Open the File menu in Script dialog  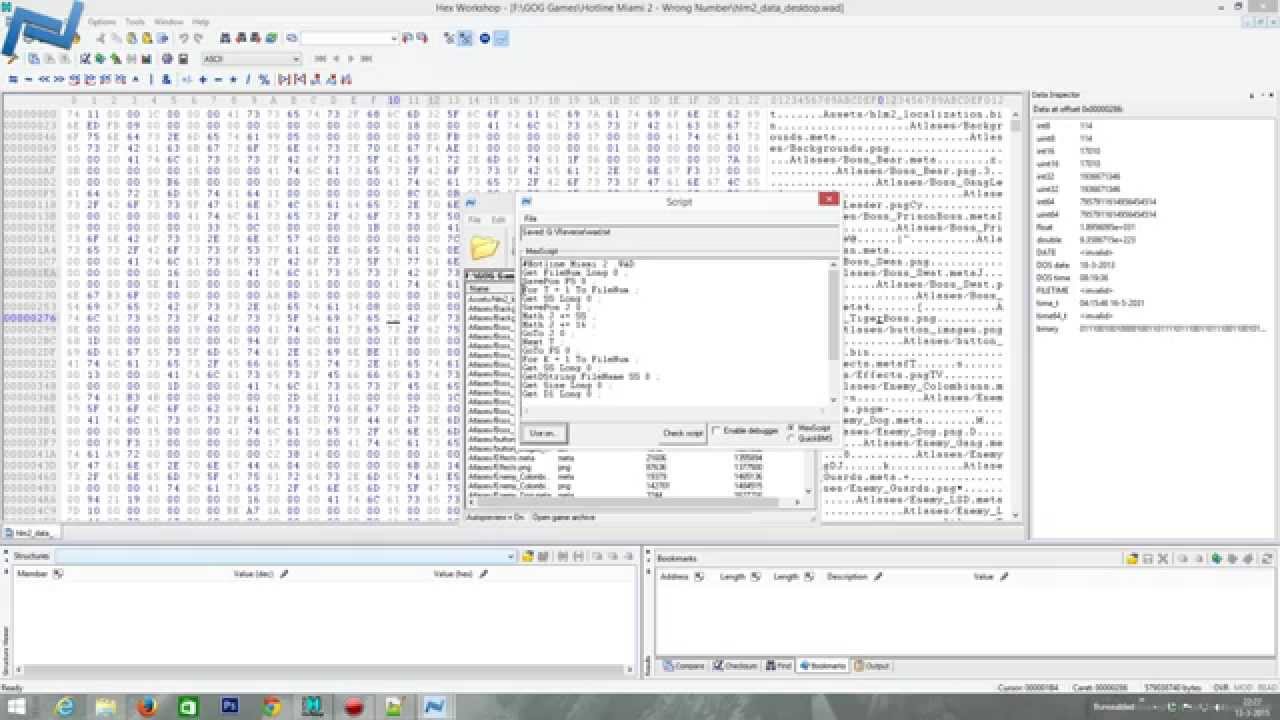tap(531, 218)
